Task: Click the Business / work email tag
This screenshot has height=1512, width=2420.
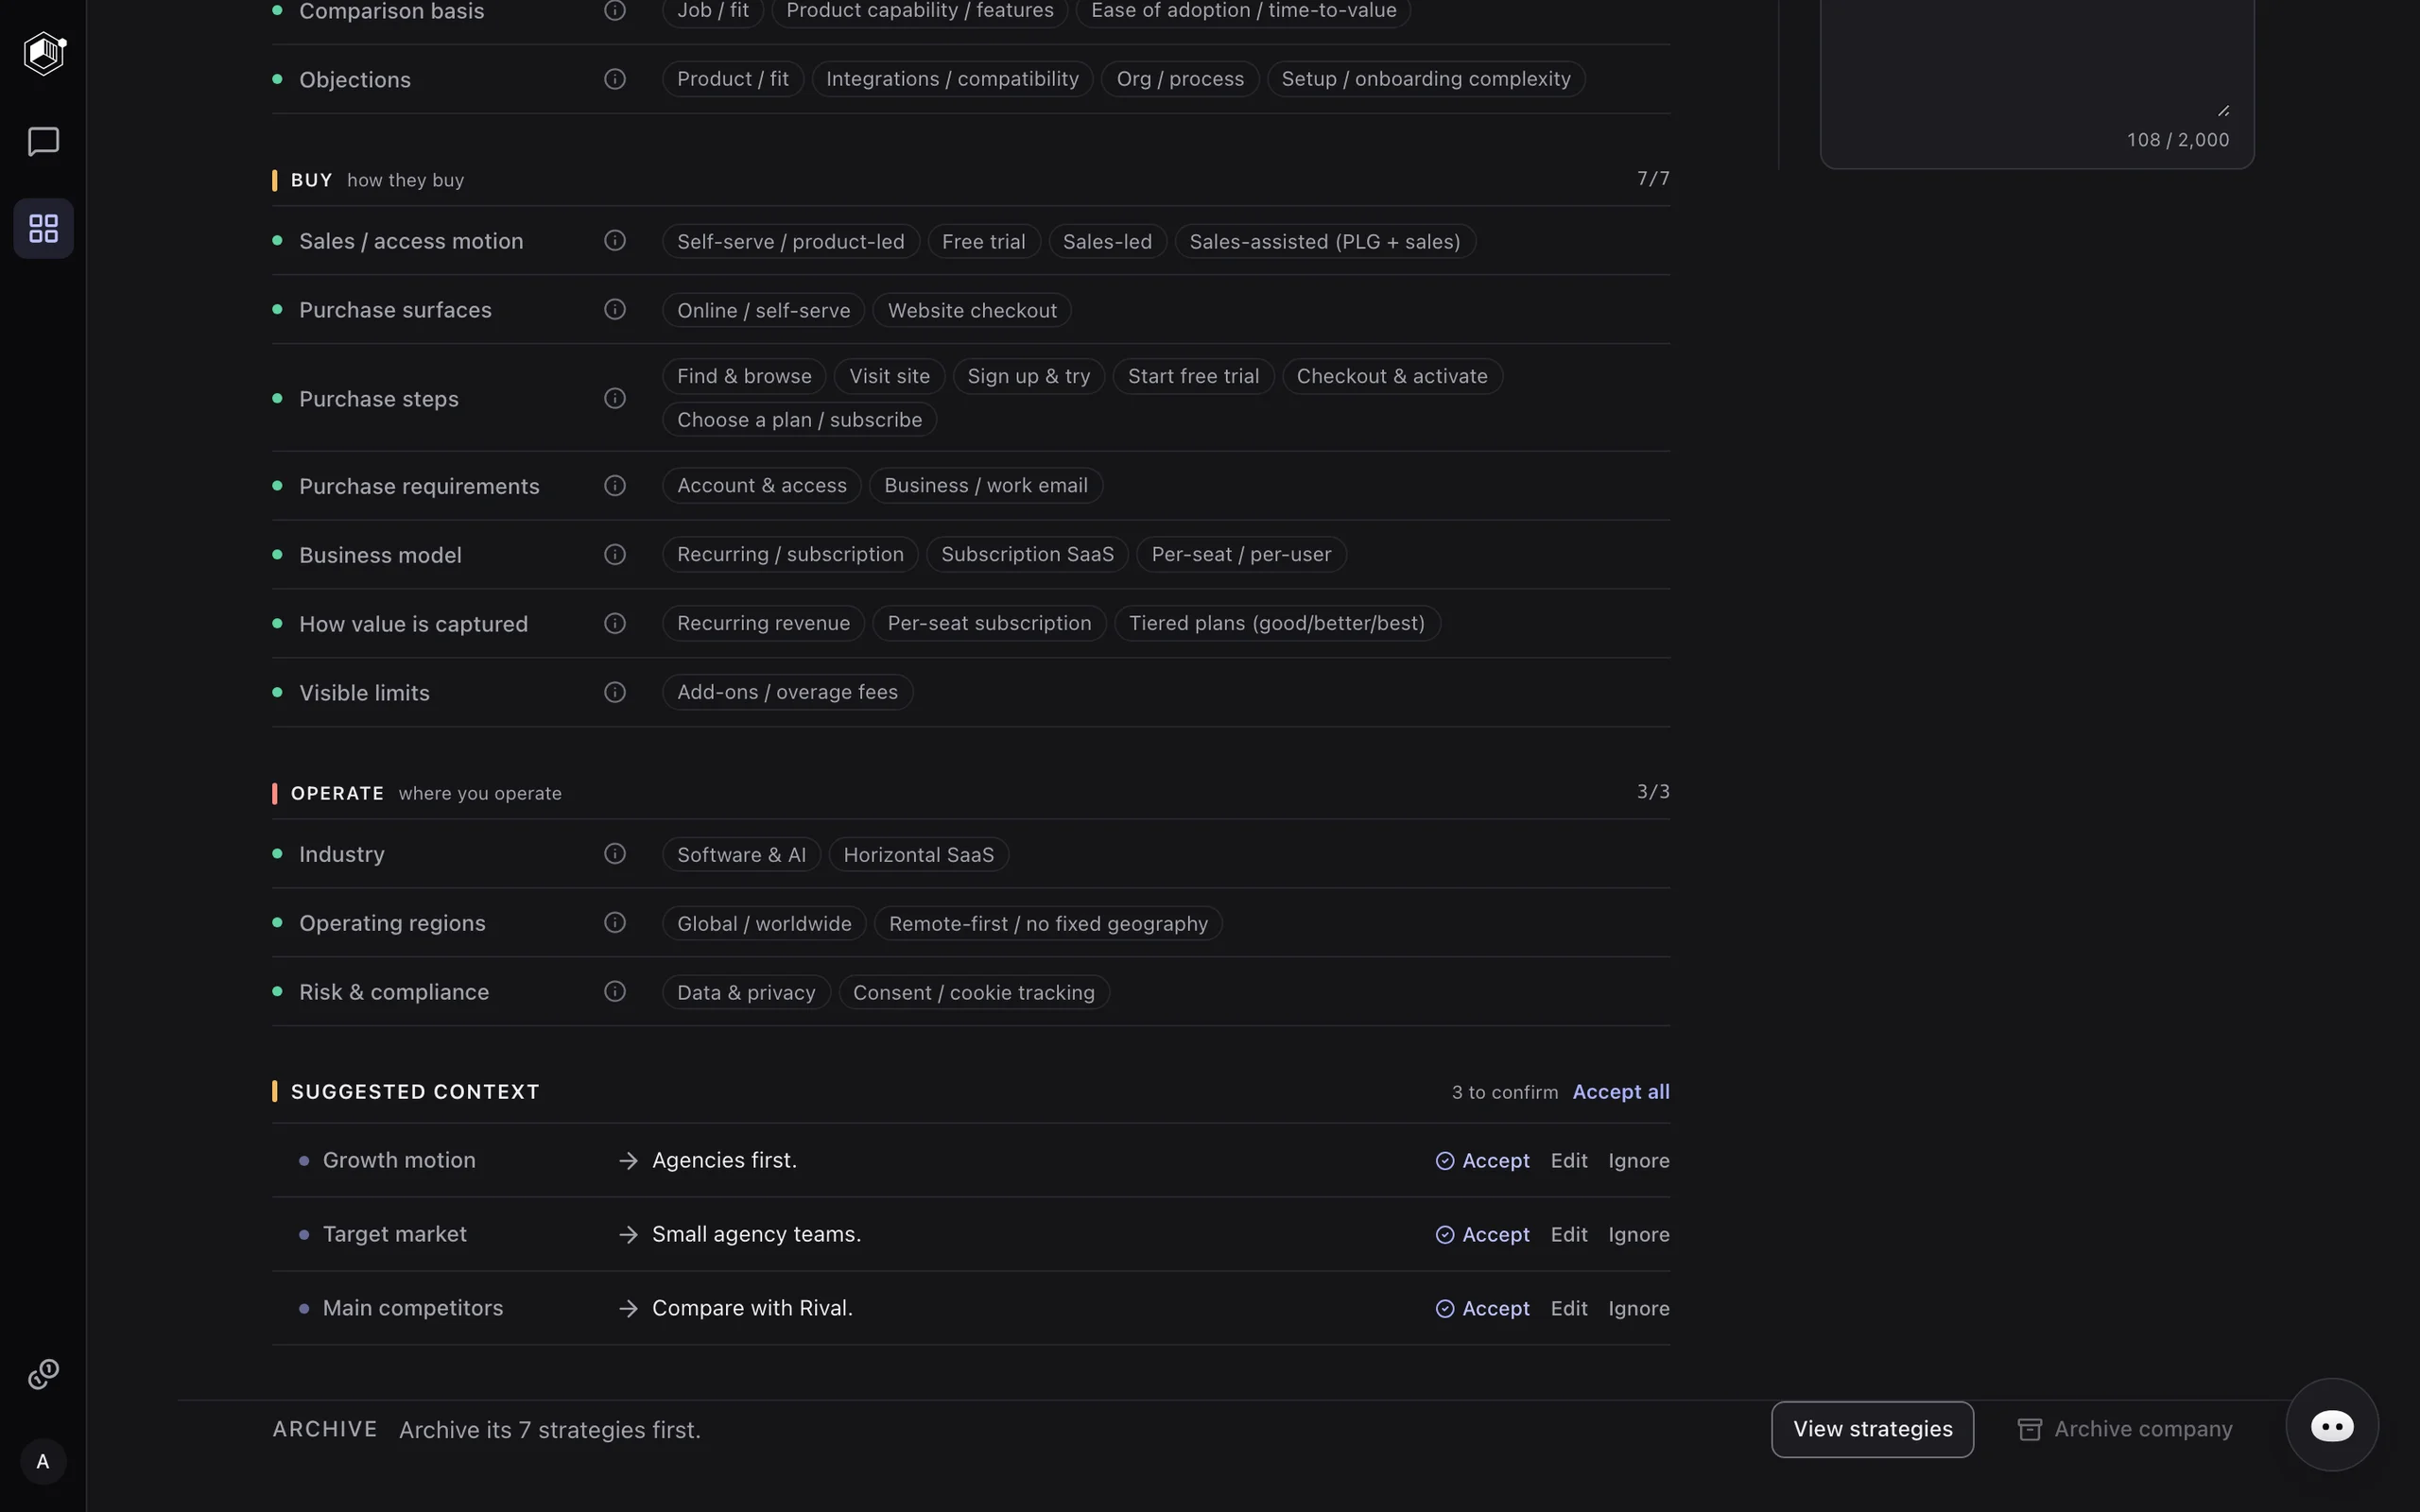Action: 985,486
